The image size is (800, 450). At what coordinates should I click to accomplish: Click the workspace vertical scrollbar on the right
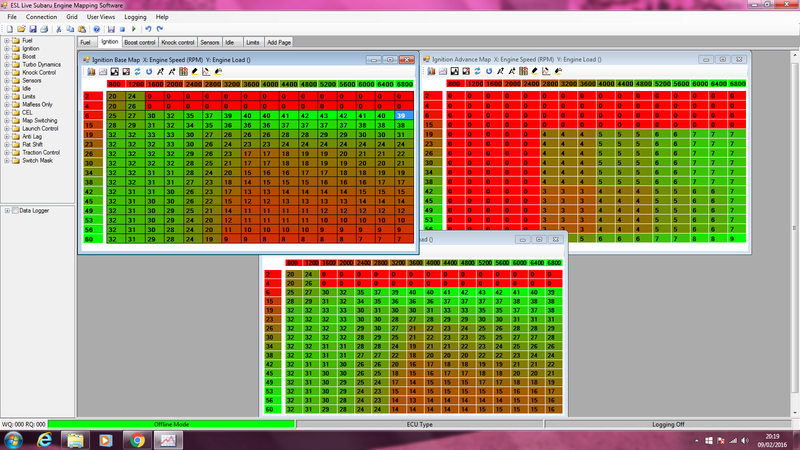coord(794,234)
